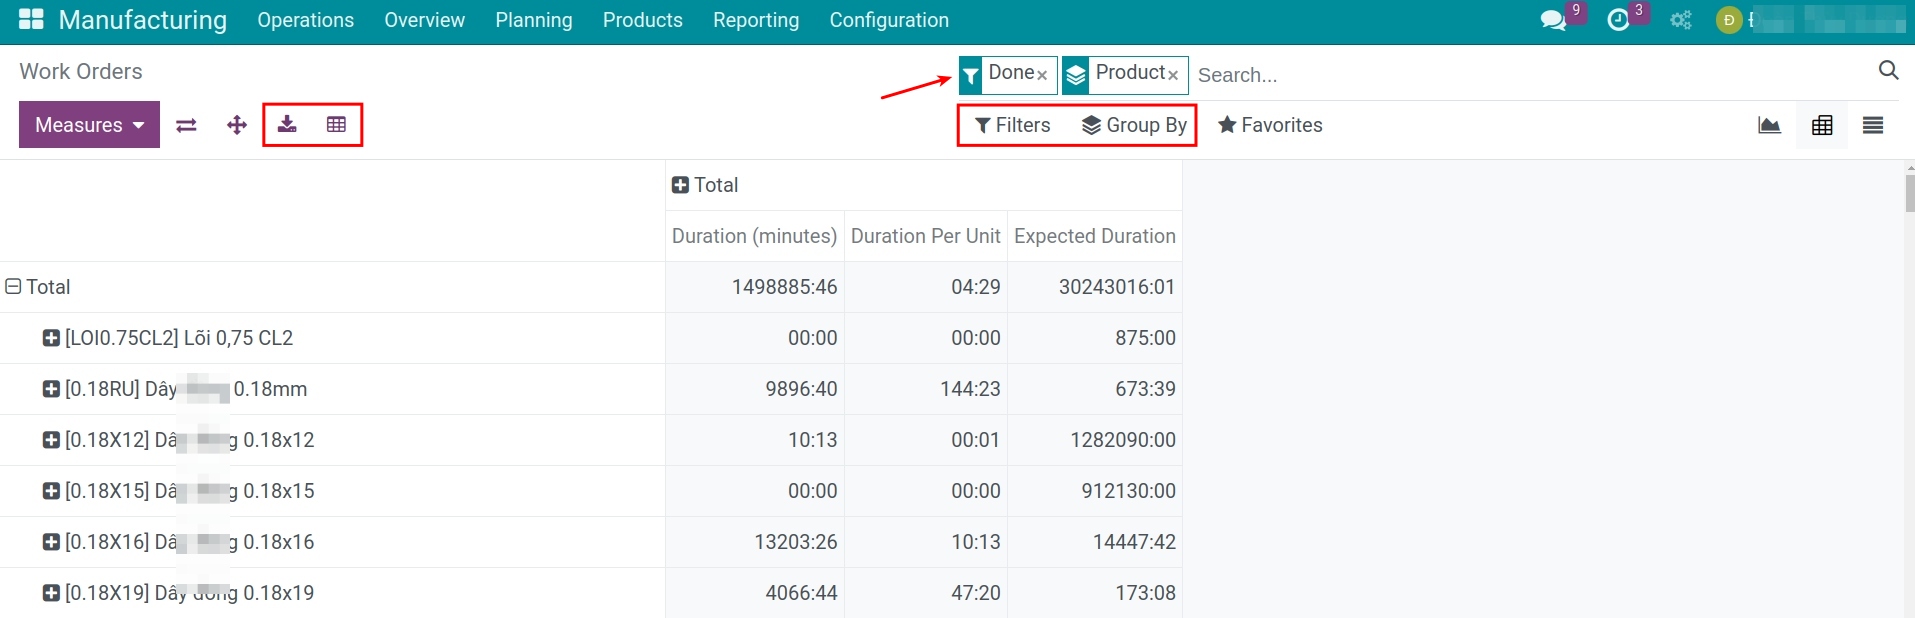Open the Reporting menu

tap(756, 20)
